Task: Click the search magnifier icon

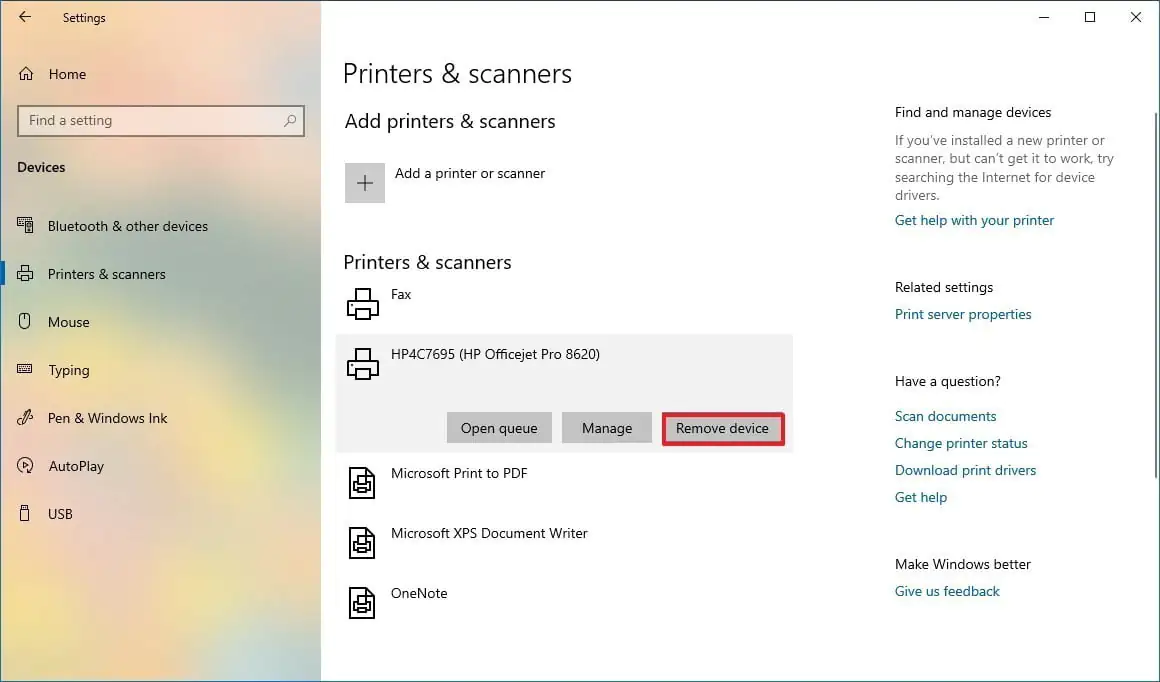Action: 290,121
